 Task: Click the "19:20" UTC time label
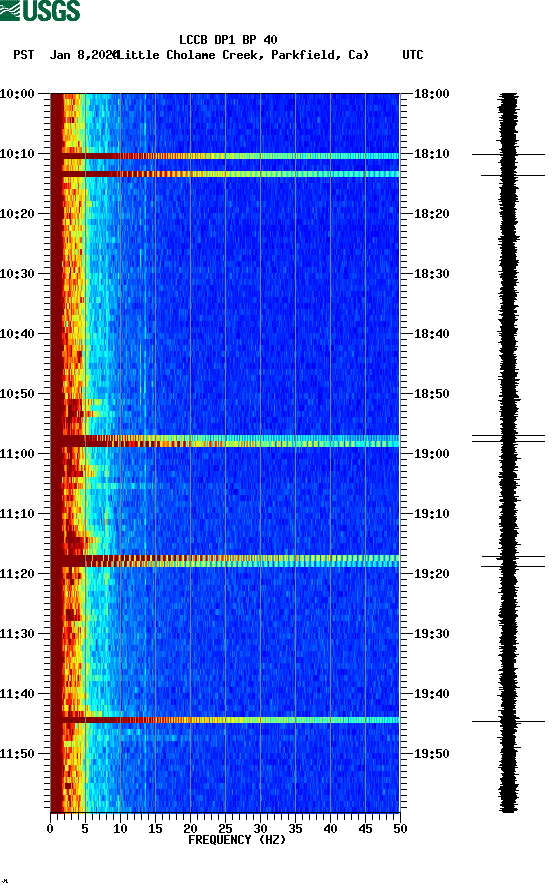click(x=432, y=573)
